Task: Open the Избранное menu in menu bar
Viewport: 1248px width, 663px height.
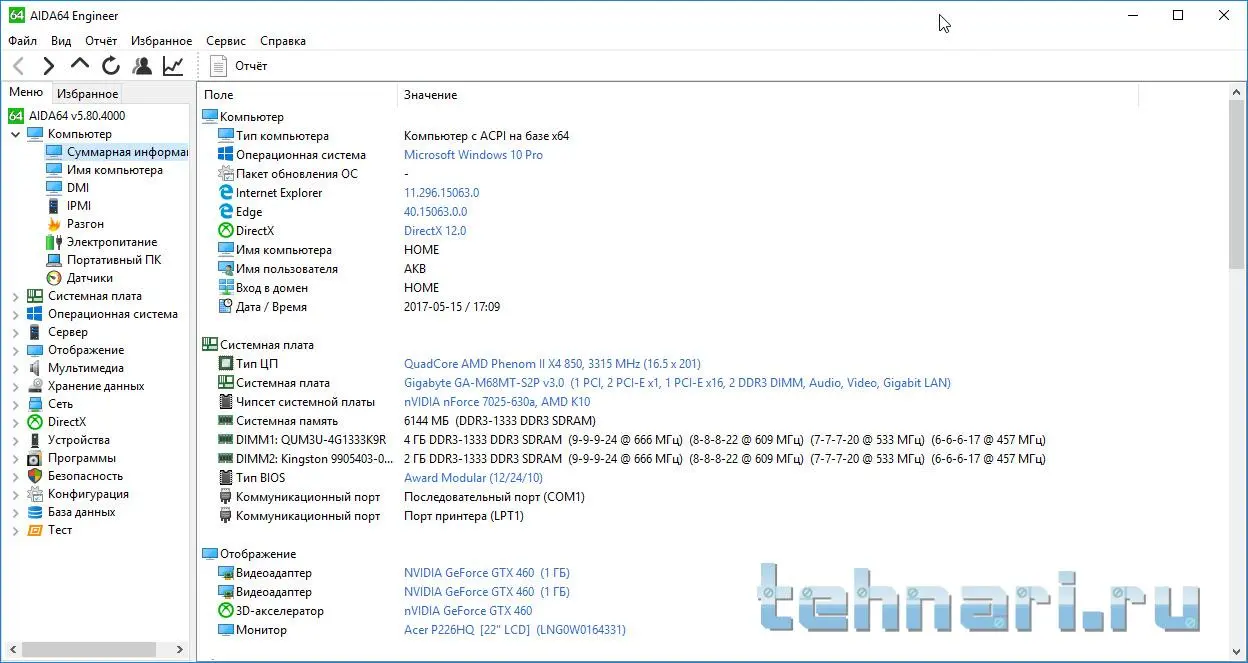Action: (x=161, y=41)
